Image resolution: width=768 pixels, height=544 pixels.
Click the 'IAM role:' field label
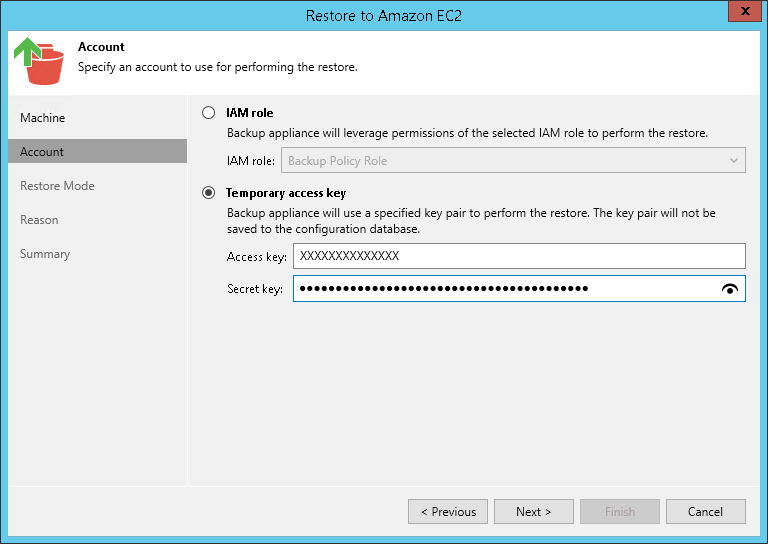click(x=251, y=161)
